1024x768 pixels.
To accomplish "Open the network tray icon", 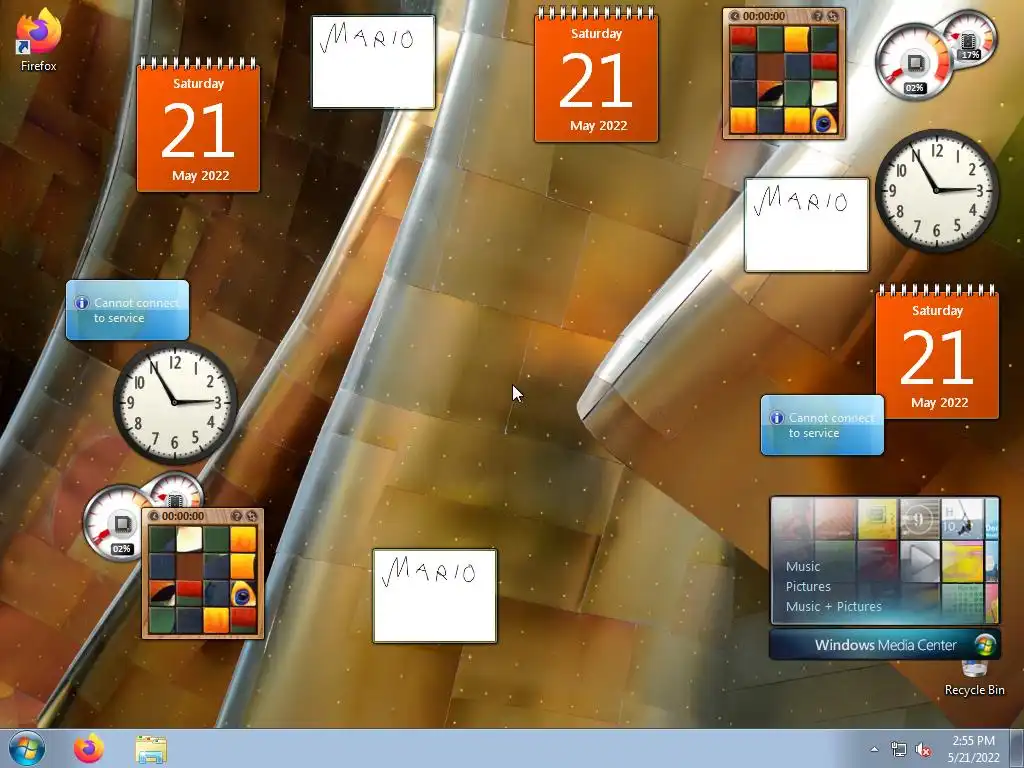I will [899, 750].
